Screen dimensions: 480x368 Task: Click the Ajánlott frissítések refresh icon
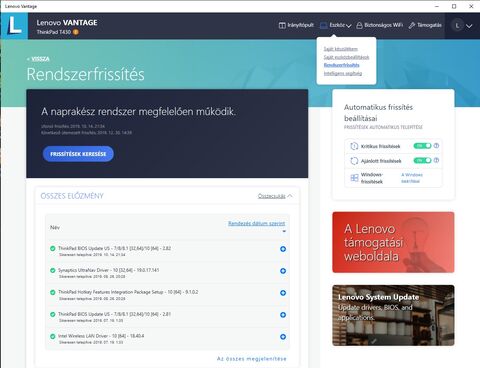click(x=354, y=161)
